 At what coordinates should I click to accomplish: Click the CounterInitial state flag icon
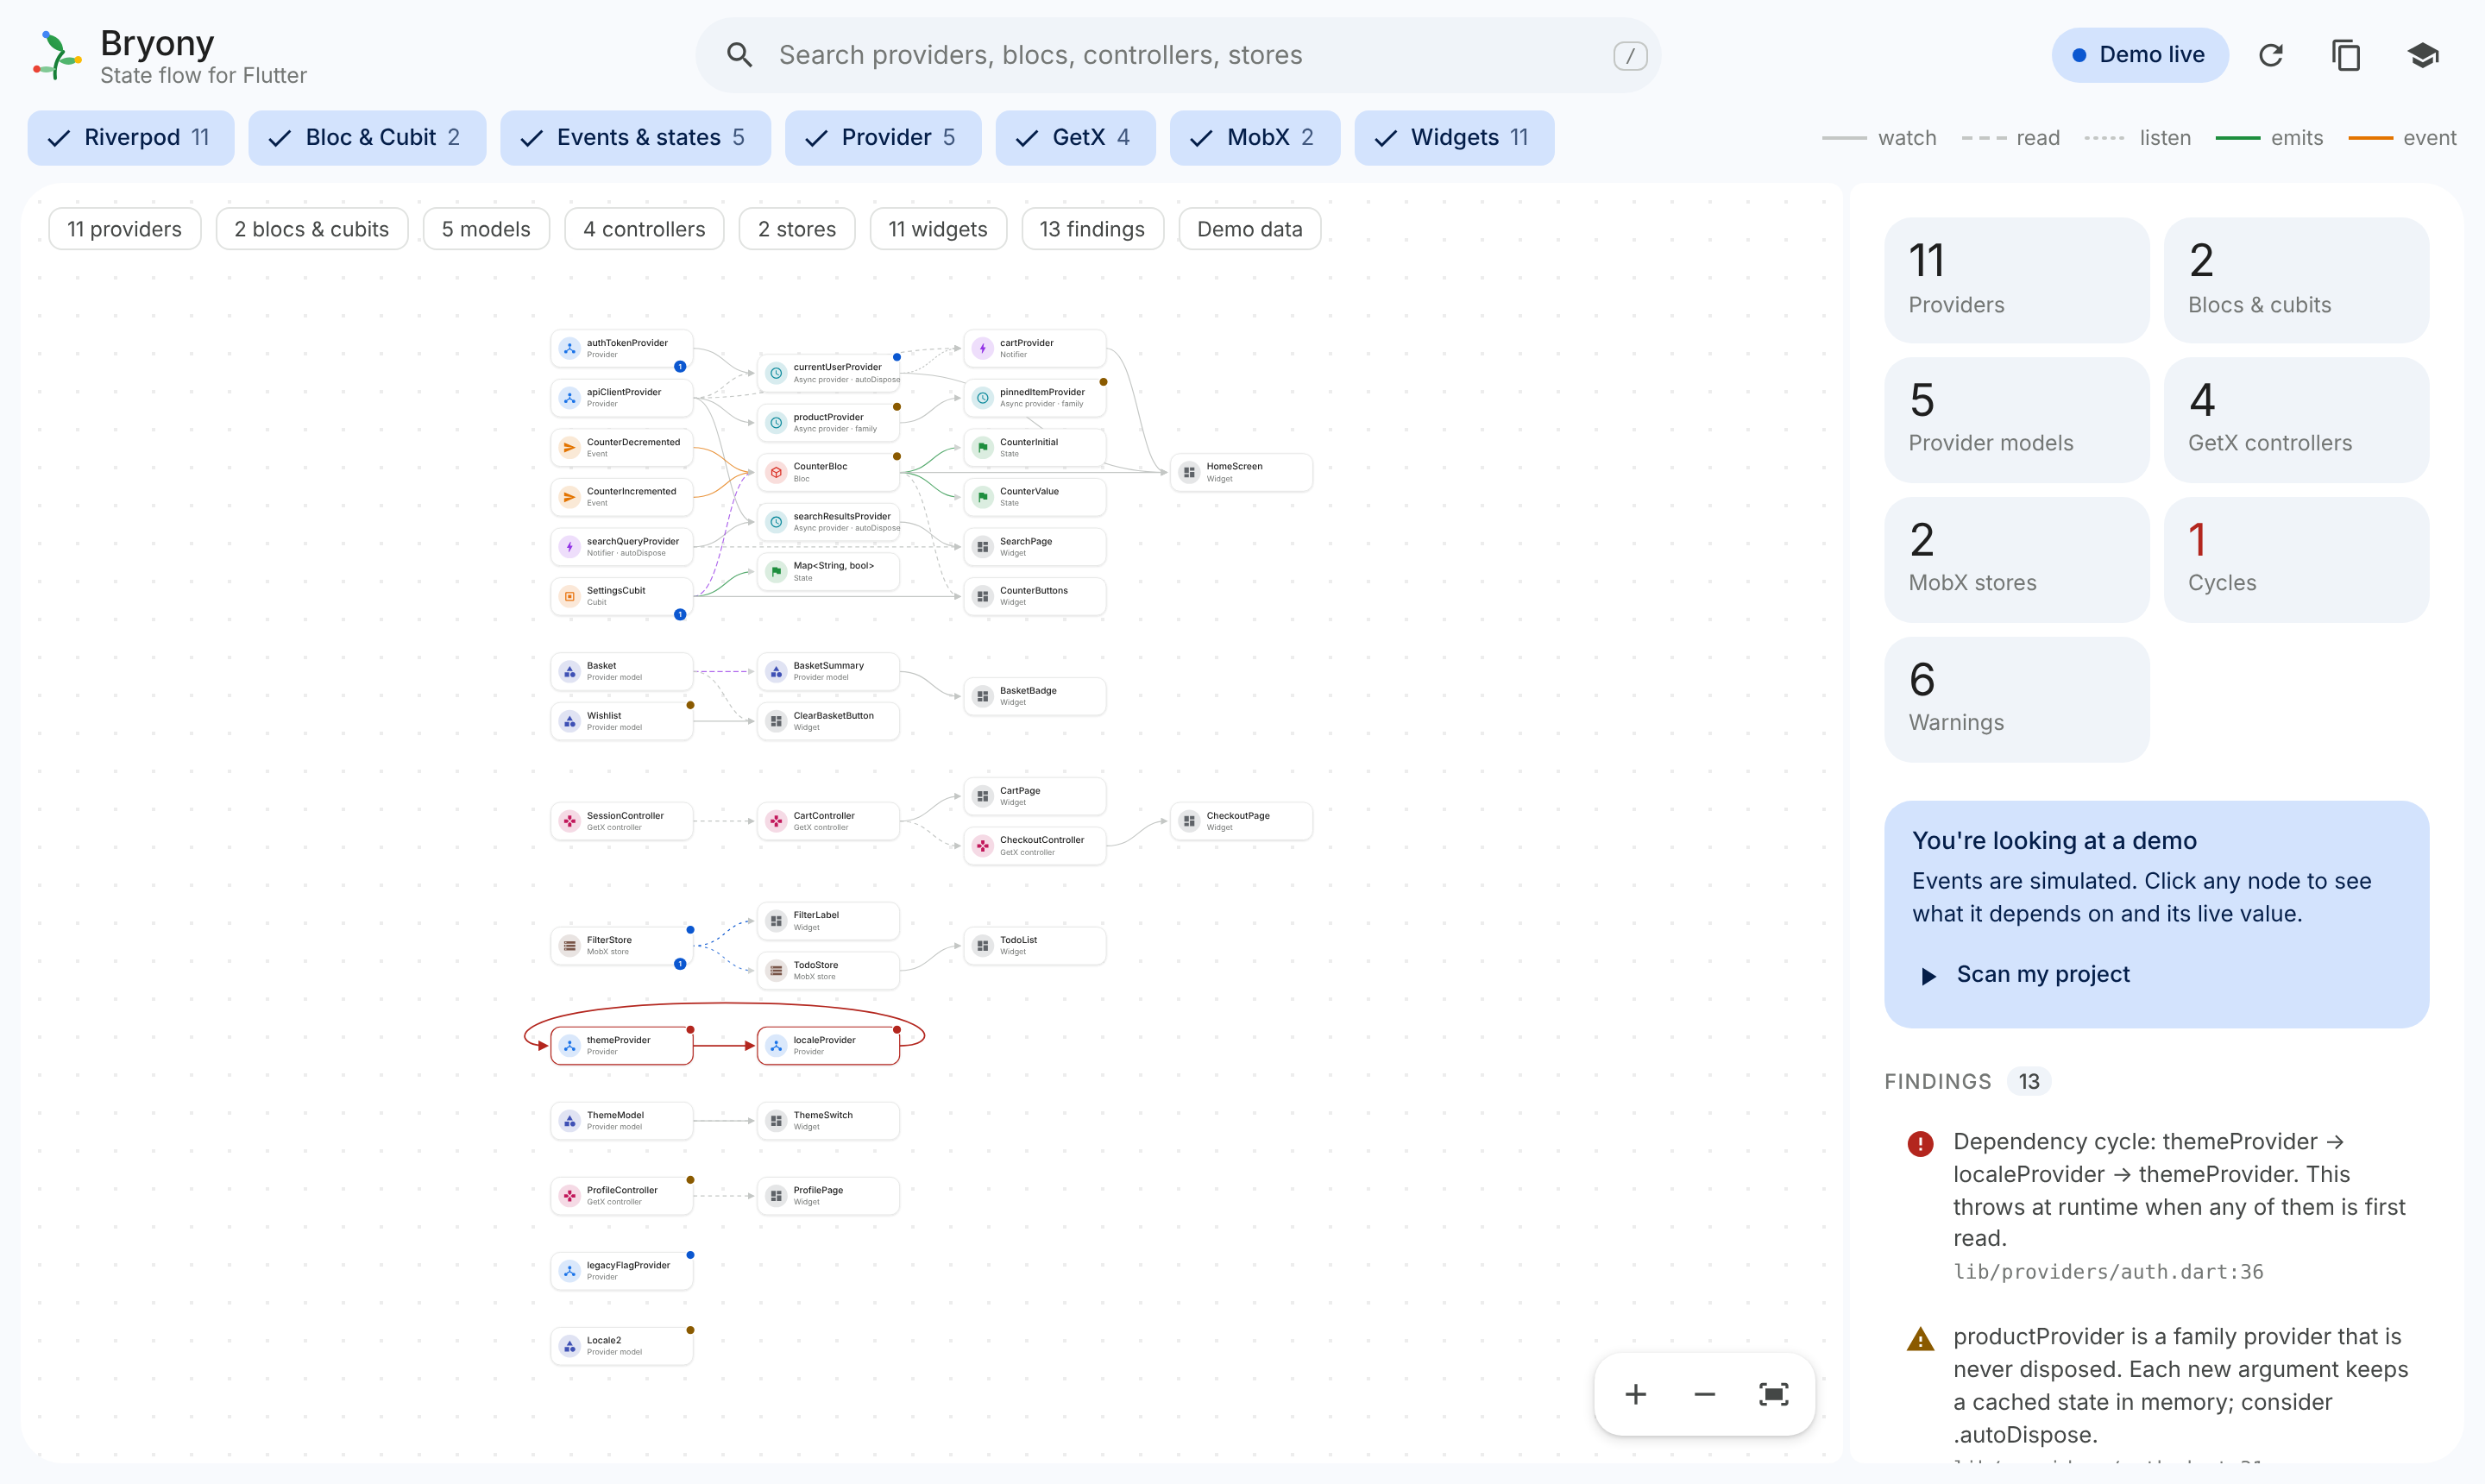983,447
